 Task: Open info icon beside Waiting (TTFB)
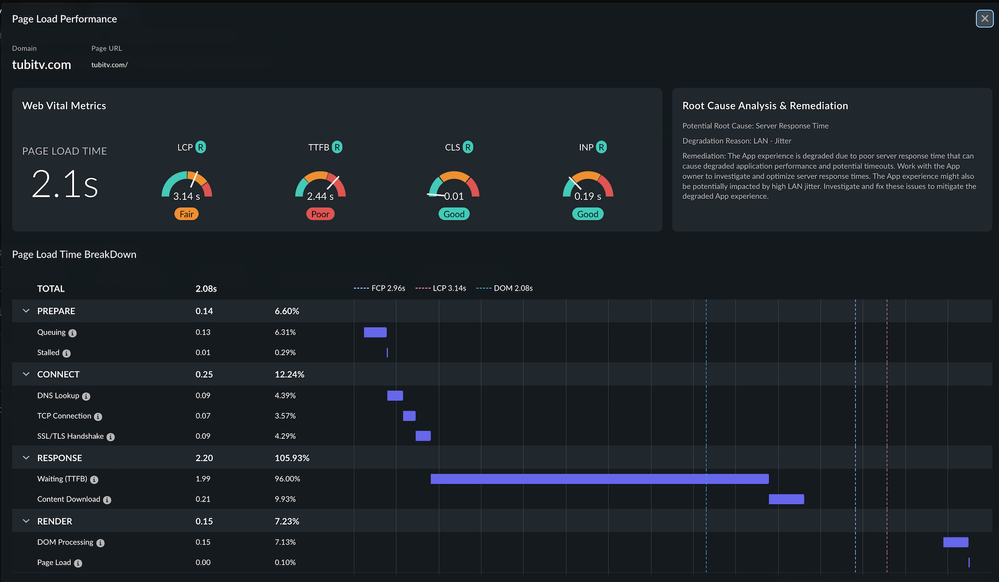point(94,479)
